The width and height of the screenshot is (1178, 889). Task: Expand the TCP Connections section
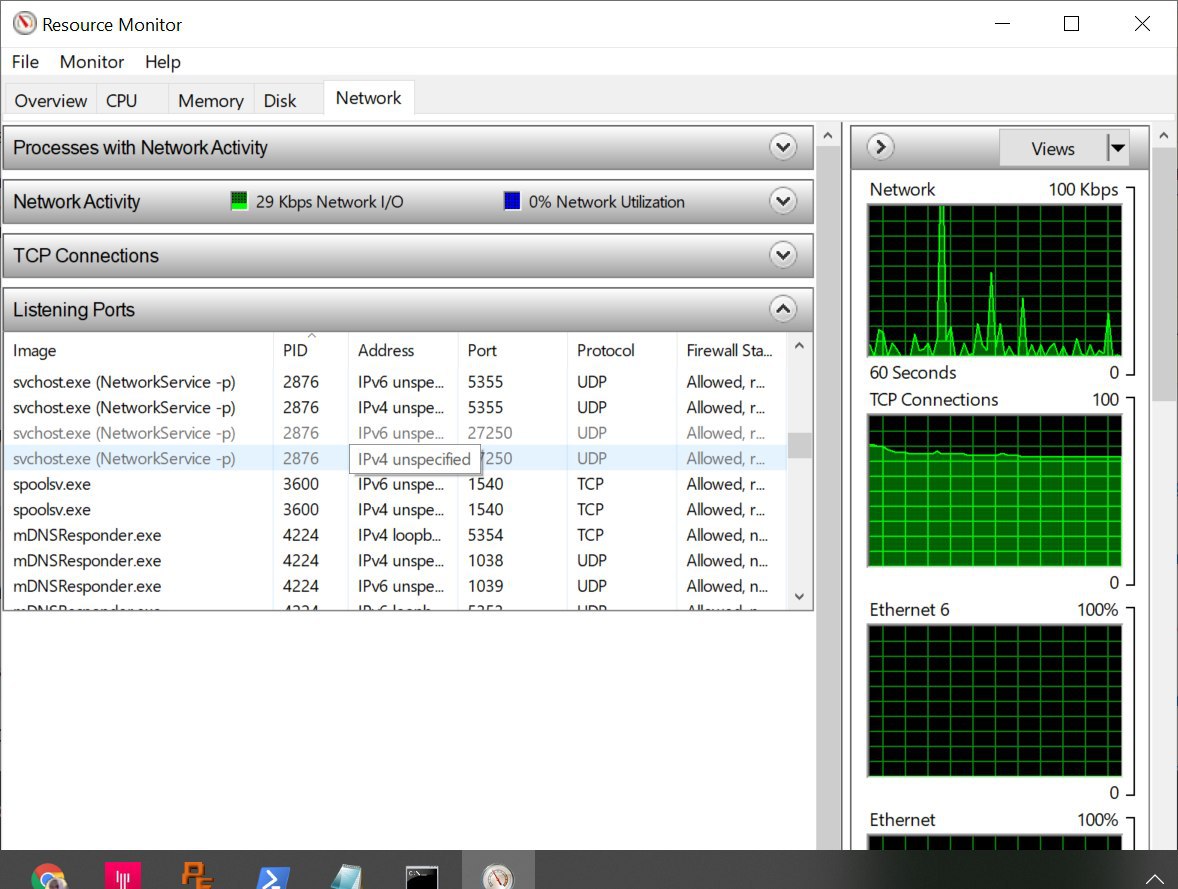[783, 255]
